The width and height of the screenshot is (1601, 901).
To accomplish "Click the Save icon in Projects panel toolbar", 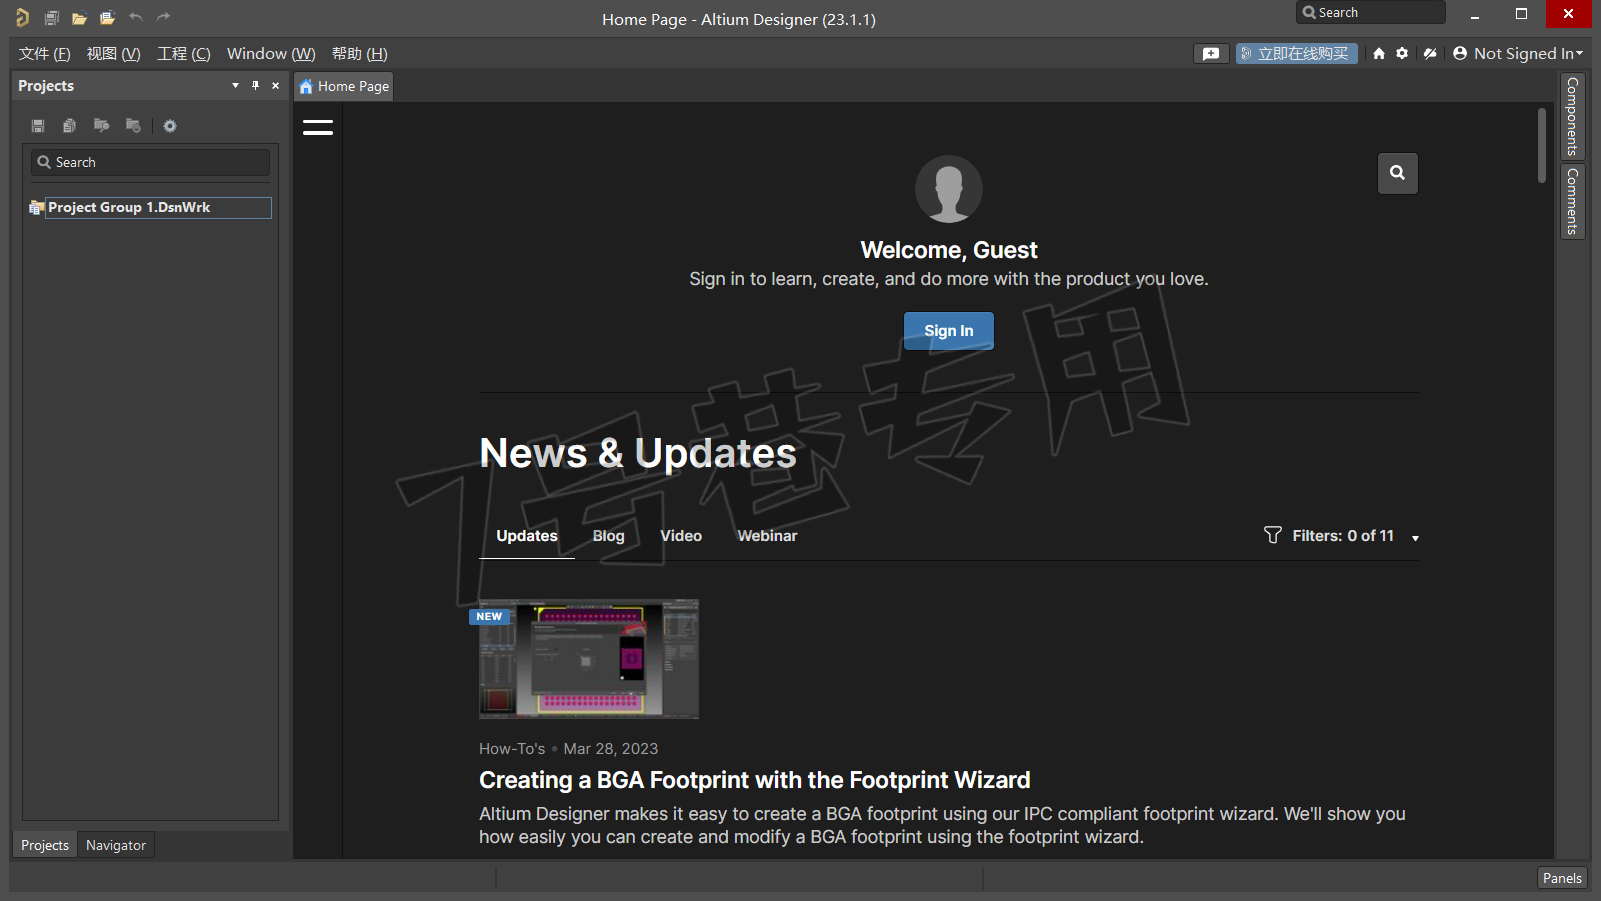I will [x=38, y=126].
